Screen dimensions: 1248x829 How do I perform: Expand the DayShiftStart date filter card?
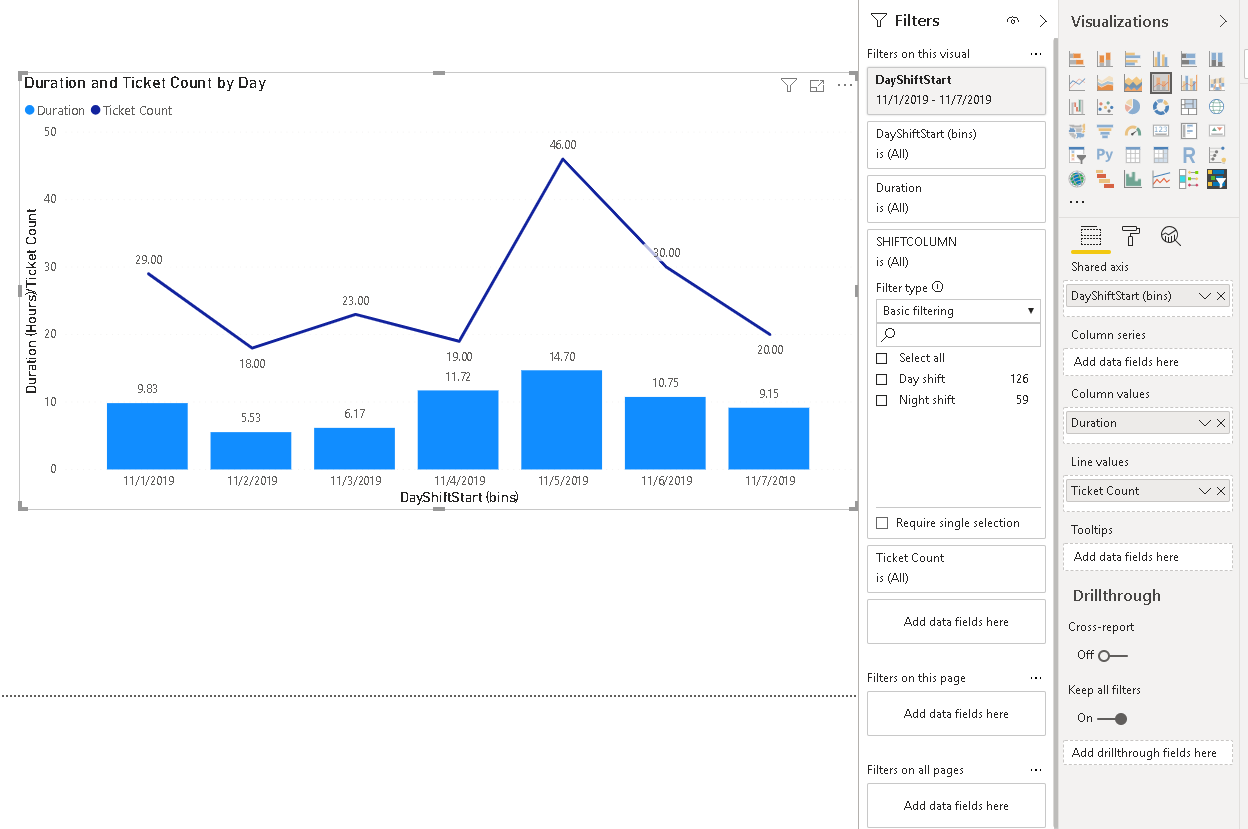956,90
